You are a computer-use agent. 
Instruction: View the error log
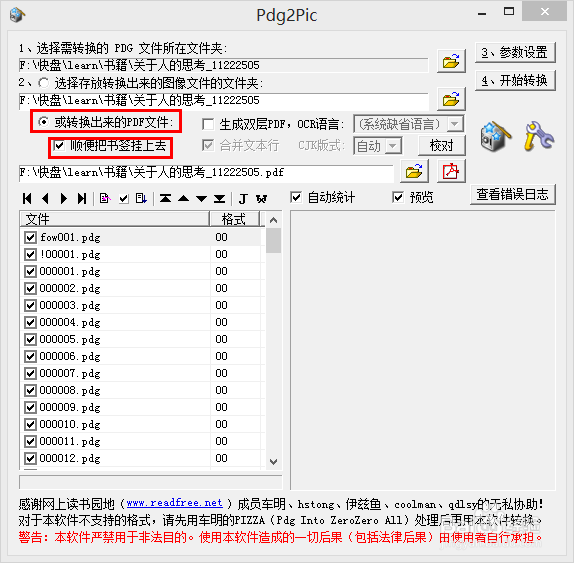click(x=512, y=194)
